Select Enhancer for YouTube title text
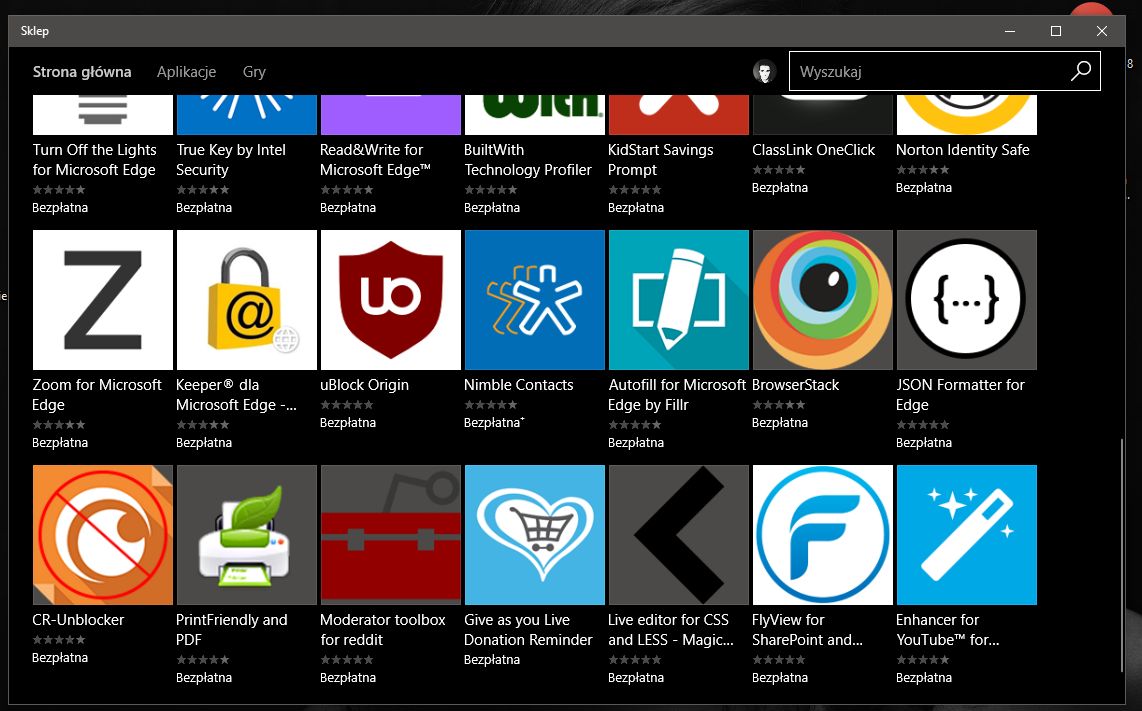This screenshot has width=1142, height=711. coord(948,629)
